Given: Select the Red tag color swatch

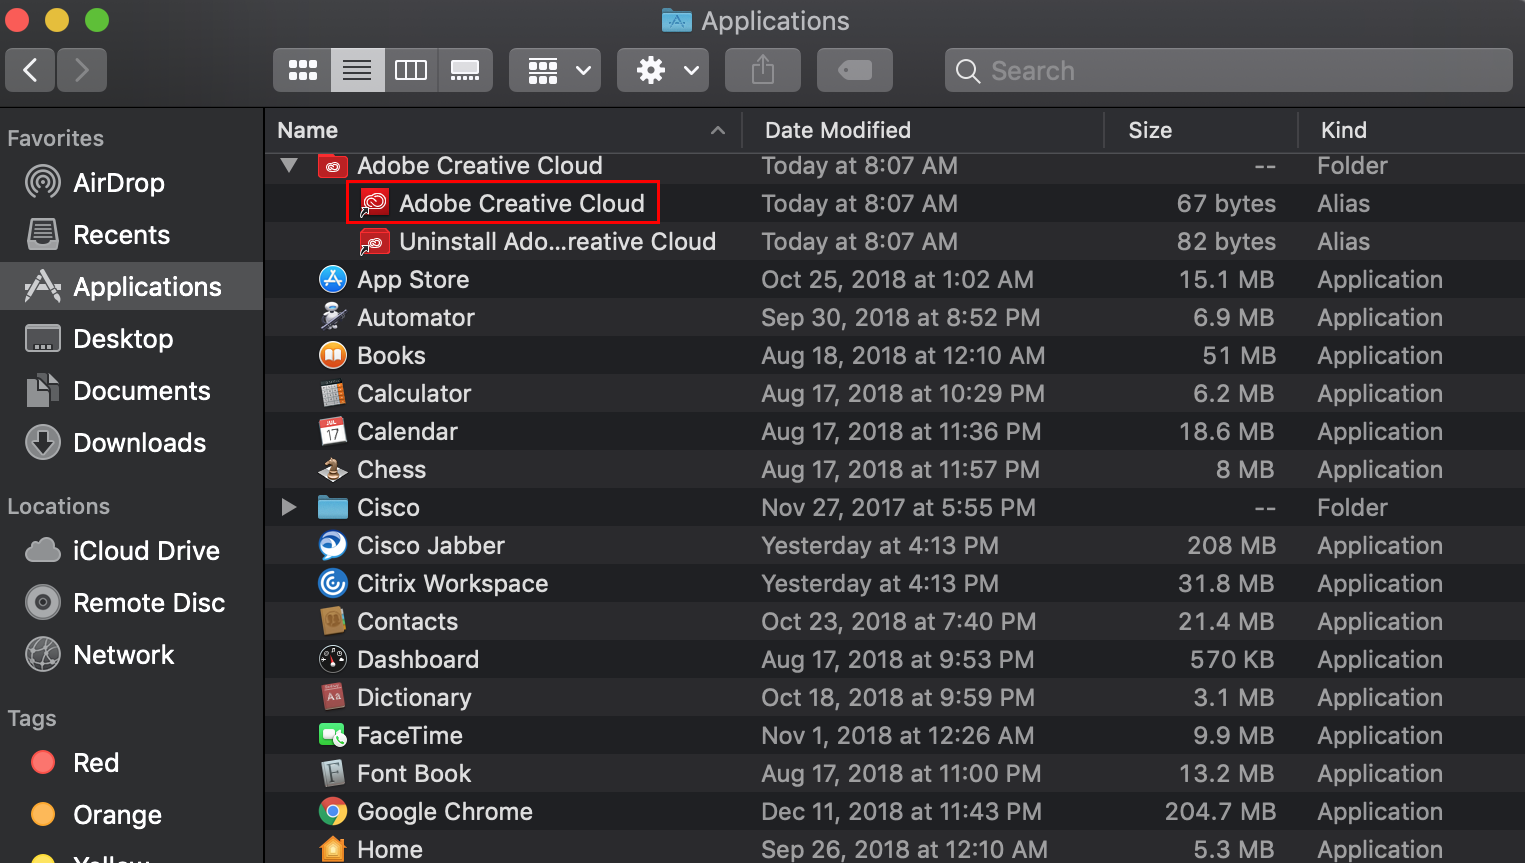Looking at the screenshot, I should 44,762.
